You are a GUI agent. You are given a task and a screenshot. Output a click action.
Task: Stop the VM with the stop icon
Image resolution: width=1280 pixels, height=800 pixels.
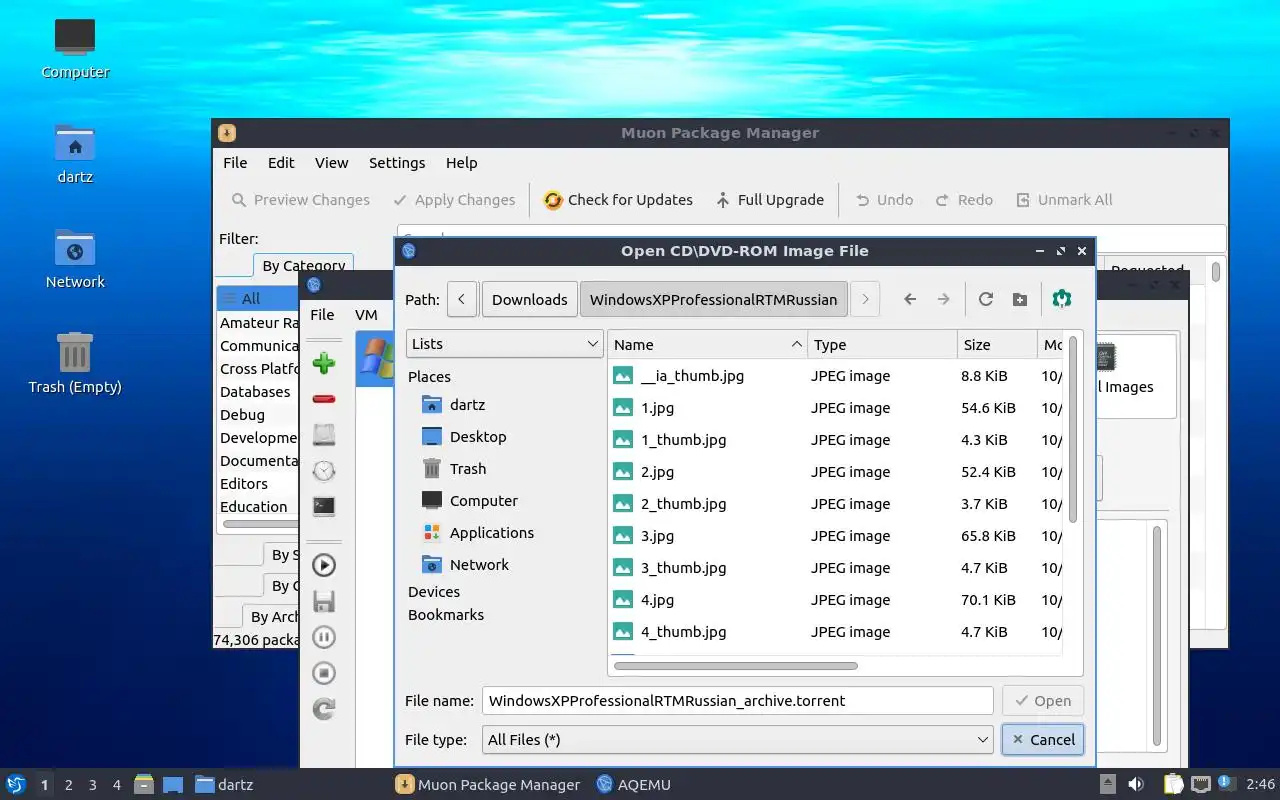(x=324, y=673)
